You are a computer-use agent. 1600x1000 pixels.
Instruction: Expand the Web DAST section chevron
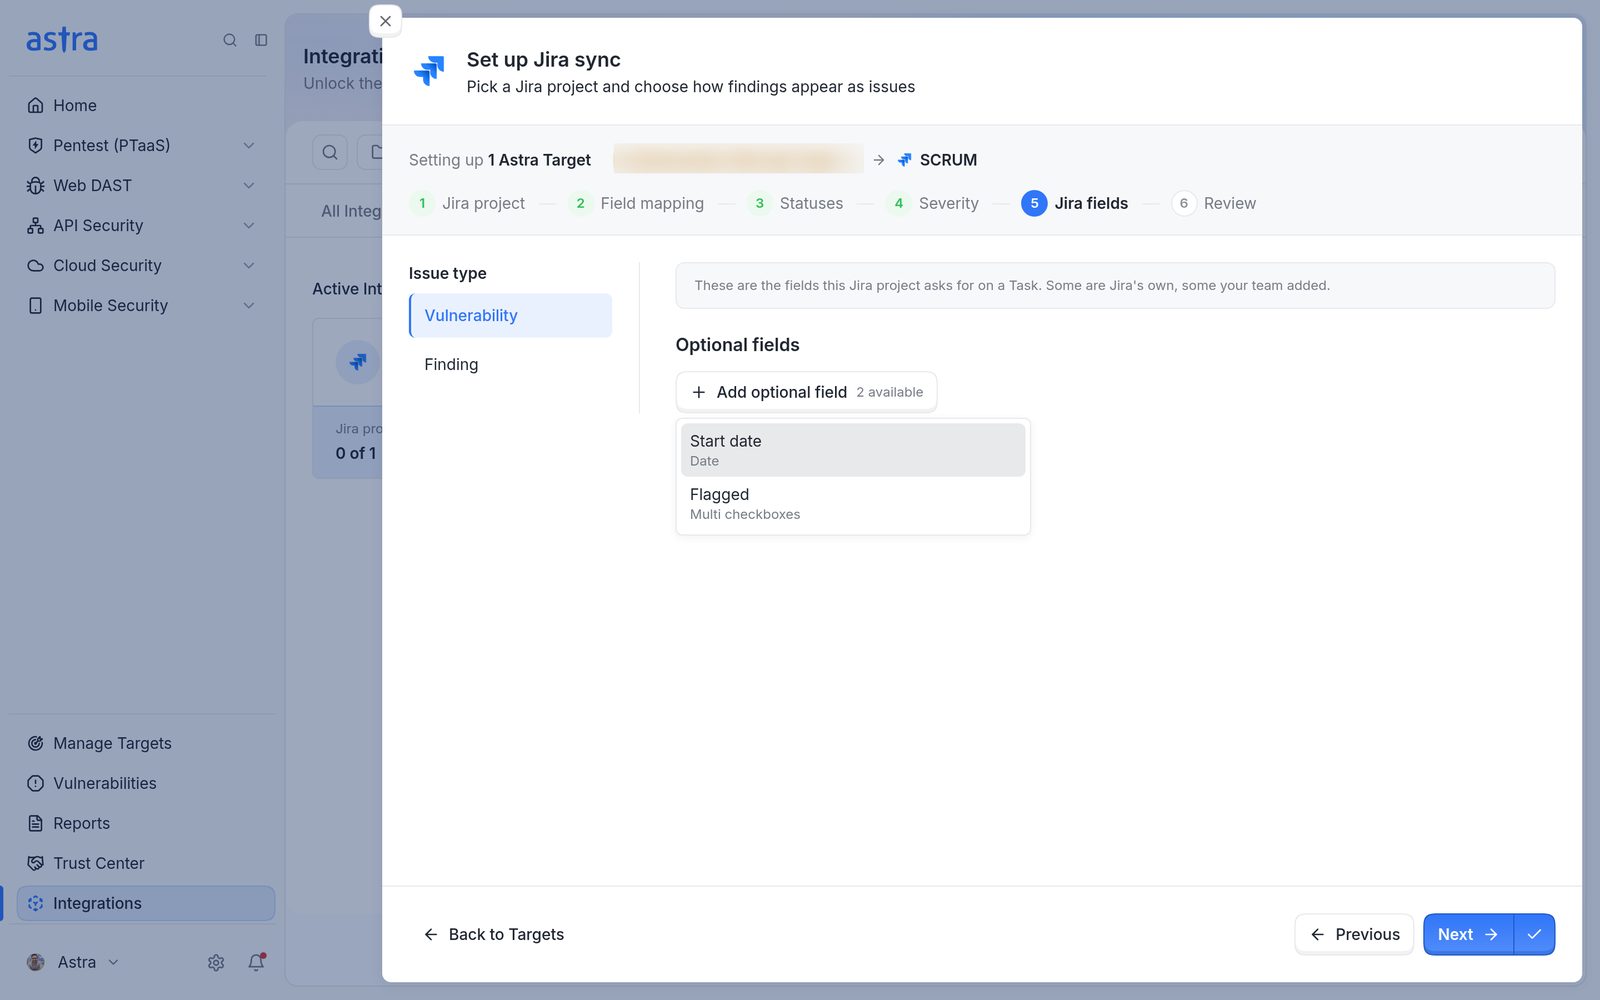point(249,185)
